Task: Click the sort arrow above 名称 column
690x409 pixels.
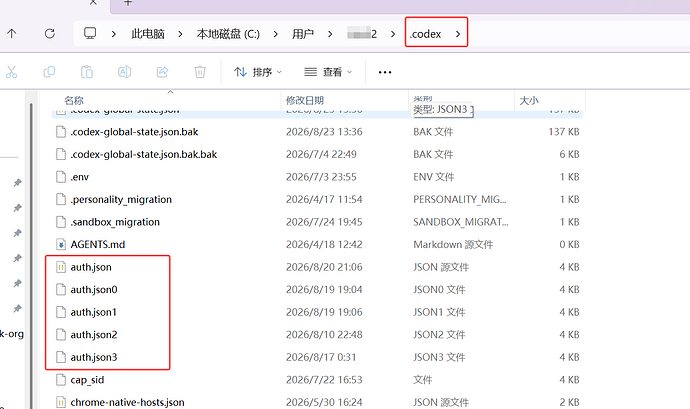Action: tap(170, 92)
